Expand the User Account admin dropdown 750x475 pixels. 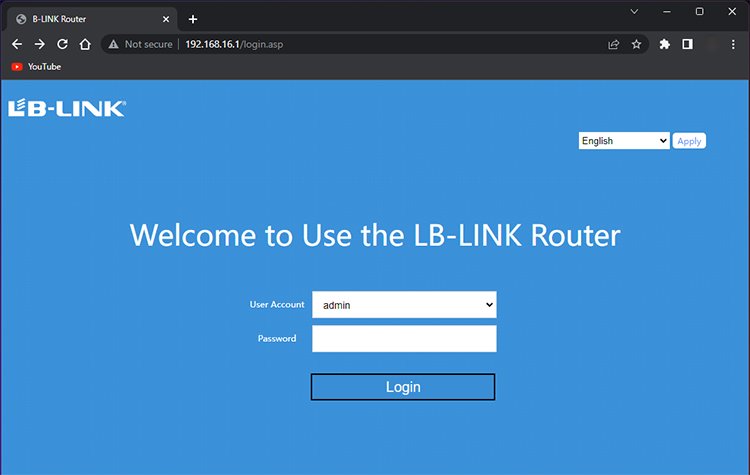coord(404,305)
